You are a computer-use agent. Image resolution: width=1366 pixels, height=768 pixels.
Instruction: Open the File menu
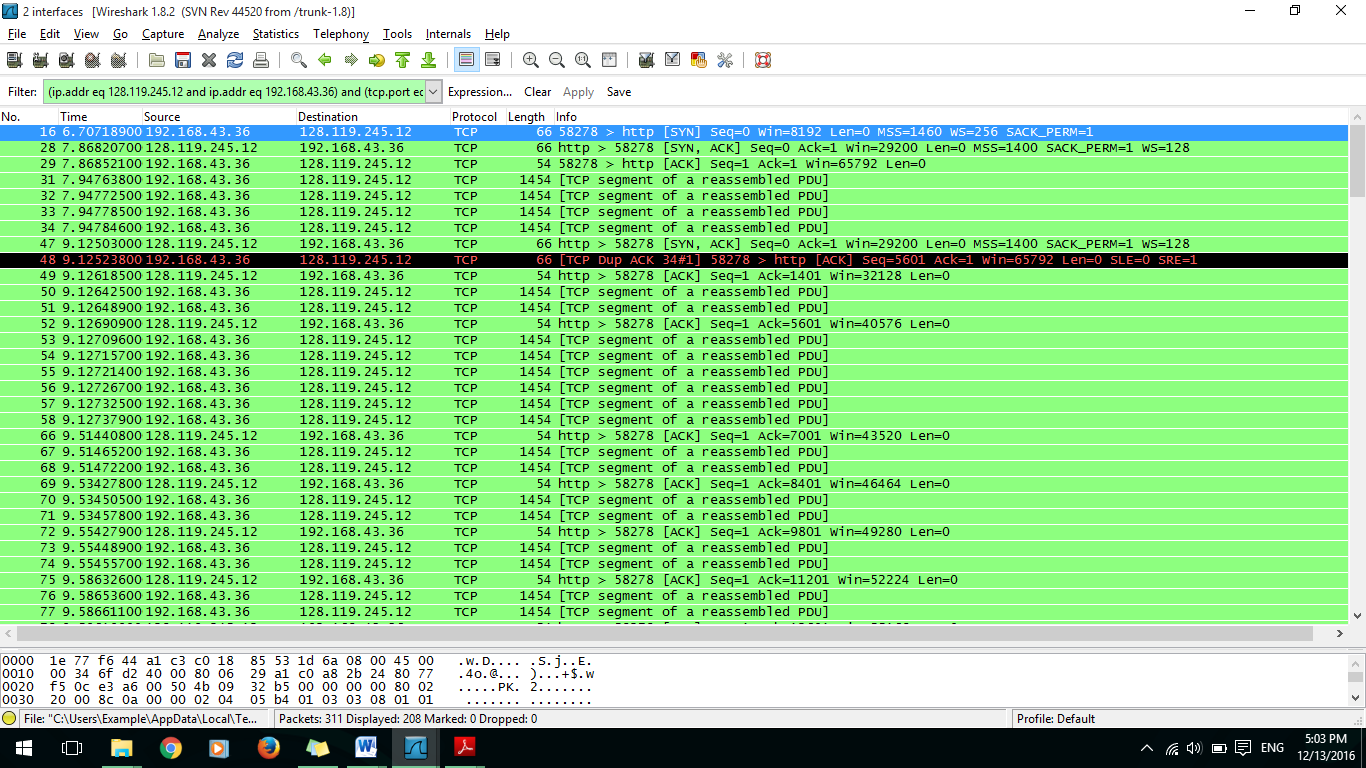(17, 34)
